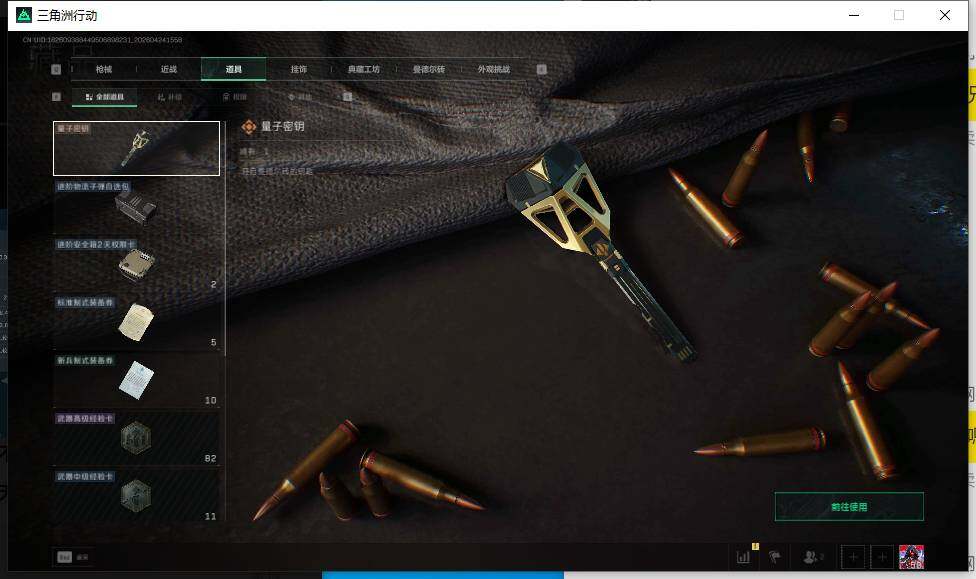This screenshot has height=579, width=976.
Task: Open the player avatar in bottom bar
Action: [911, 557]
